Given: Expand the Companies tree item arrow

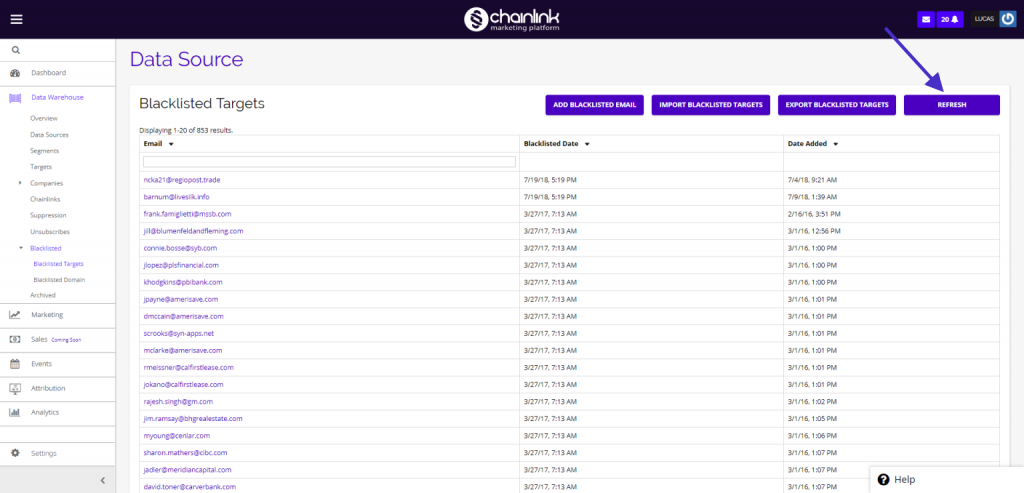Looking at the screenshot, I should pyautogui.click(x=21, y=183).
